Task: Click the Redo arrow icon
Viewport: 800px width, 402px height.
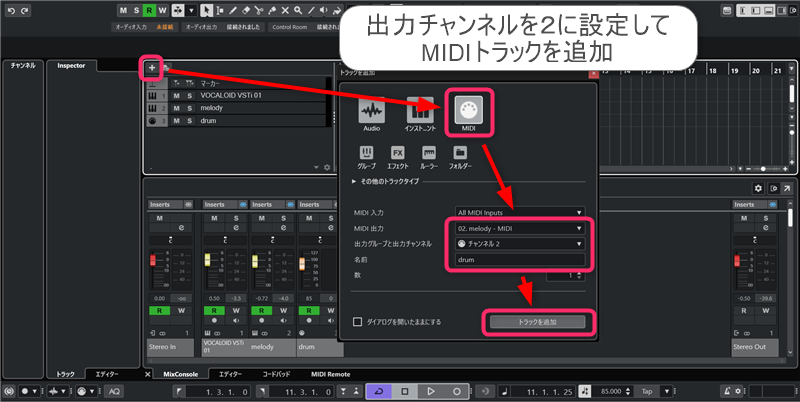Action: click(24, 10)
